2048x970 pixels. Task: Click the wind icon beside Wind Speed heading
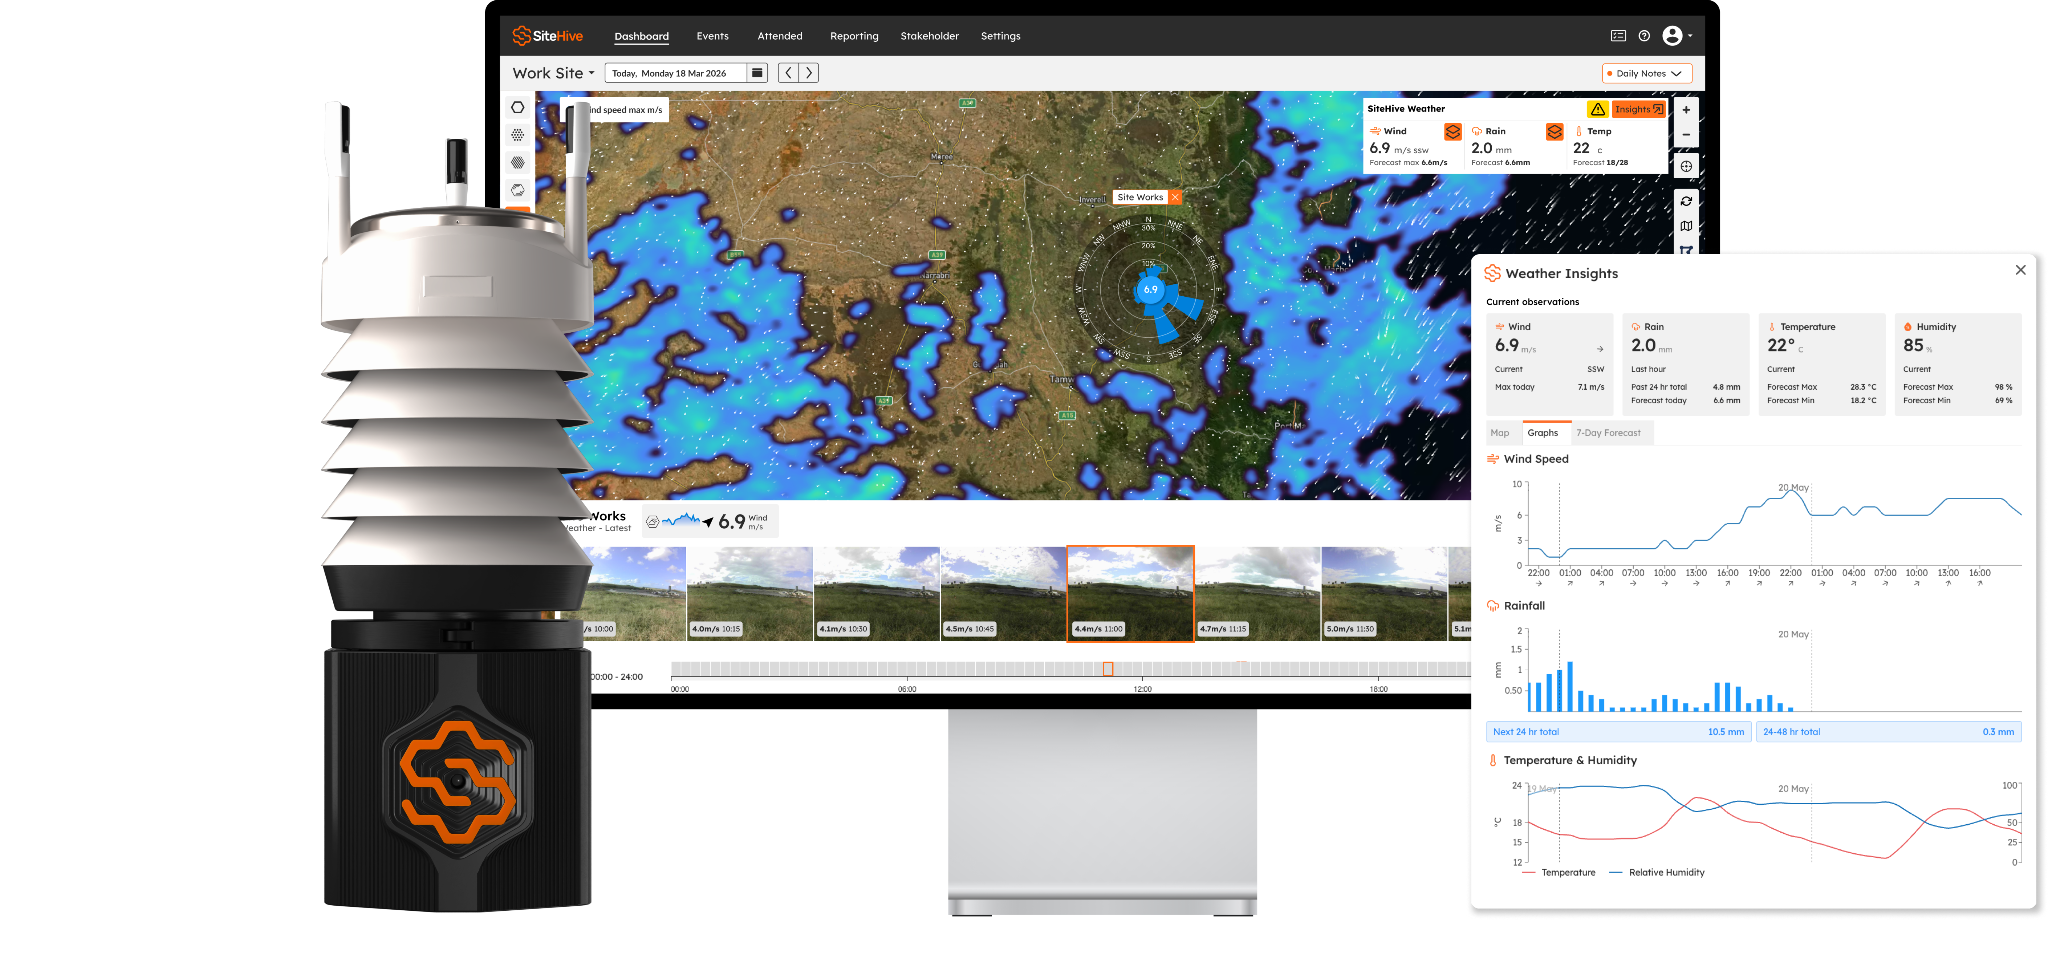click(1493, 459)
